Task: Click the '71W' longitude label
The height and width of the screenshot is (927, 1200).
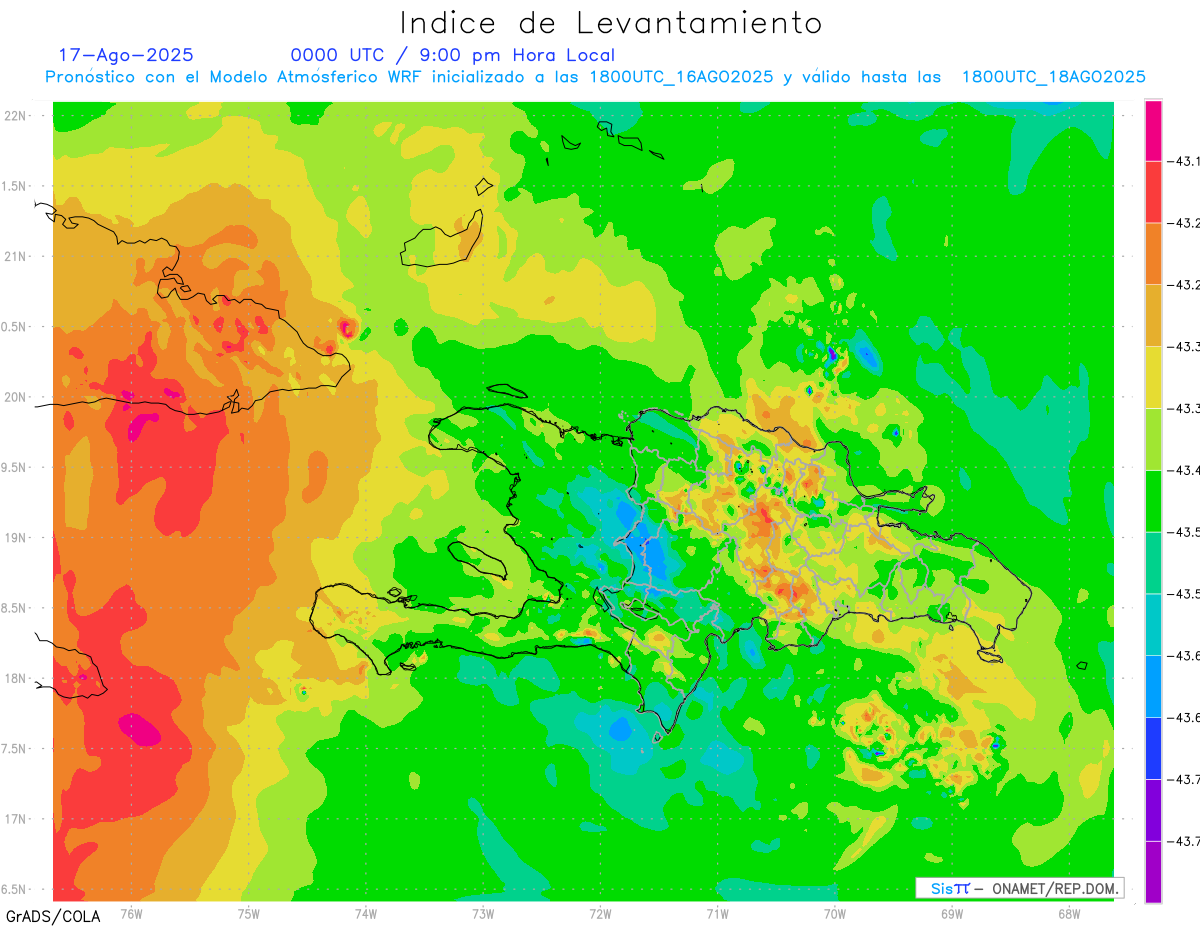Action: coord(717,913)
